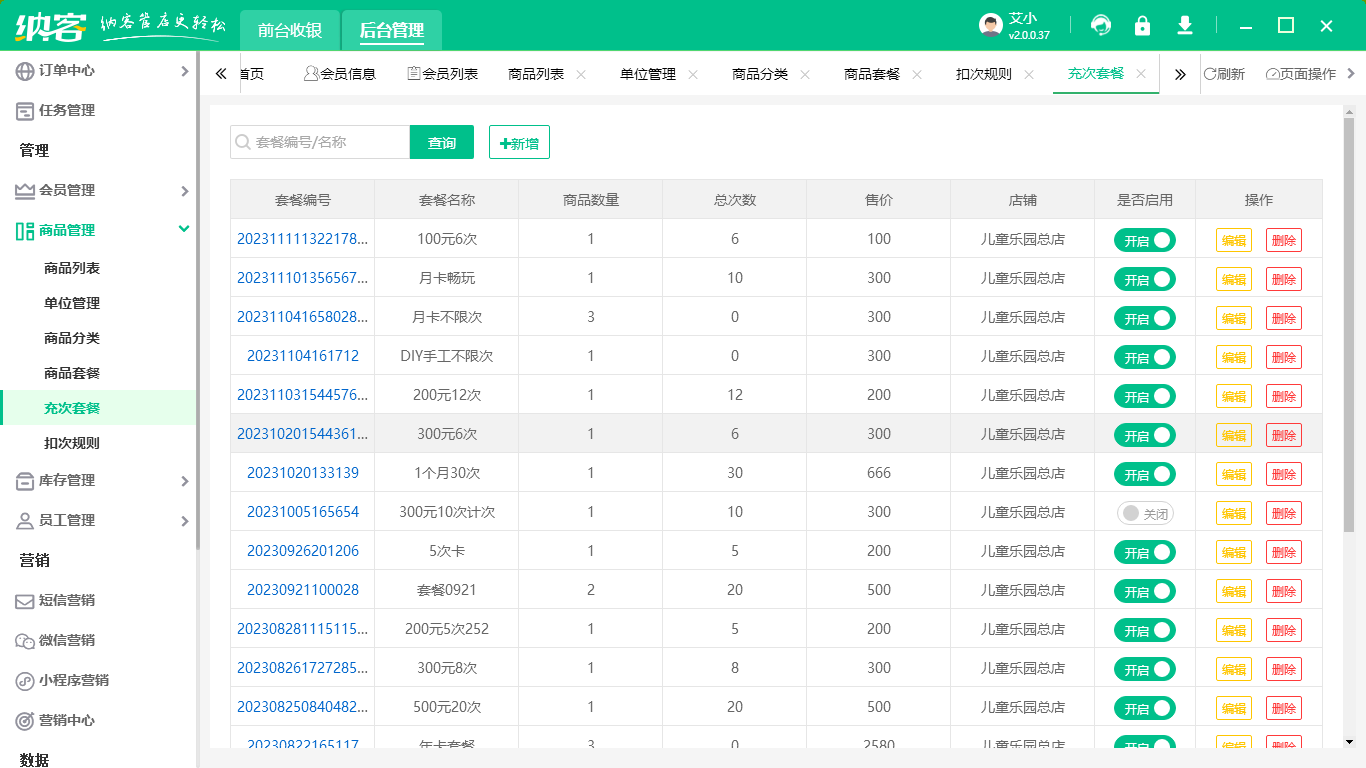Screen dimensions: 1366x768
Task: Edit the 500元20次 package
Action: pos(1234,708)
